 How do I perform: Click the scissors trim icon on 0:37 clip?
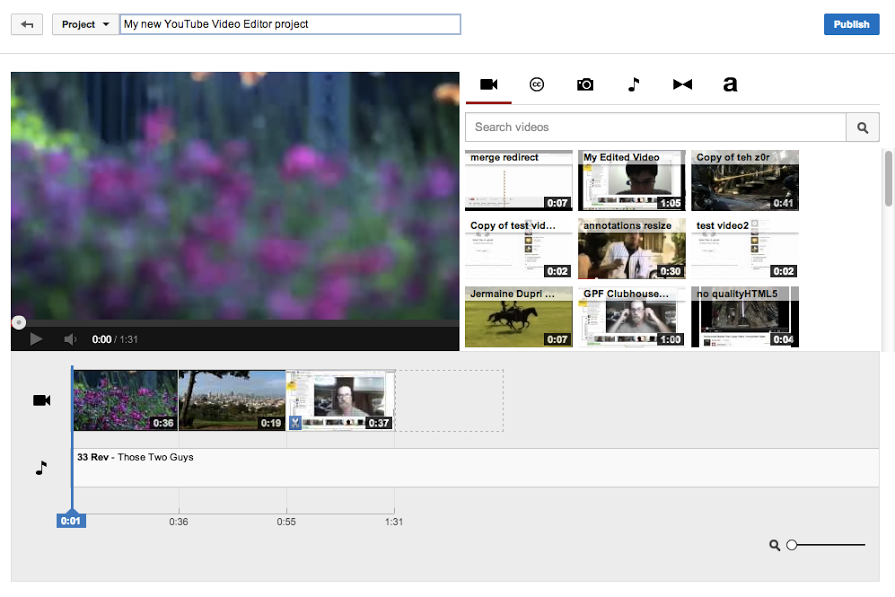click(294, 422)
